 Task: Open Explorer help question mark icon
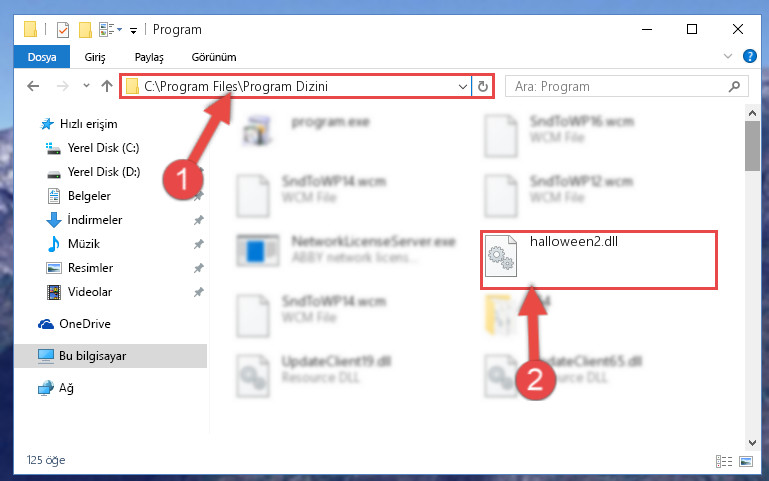pyautogui.click(x=749, y=56)
